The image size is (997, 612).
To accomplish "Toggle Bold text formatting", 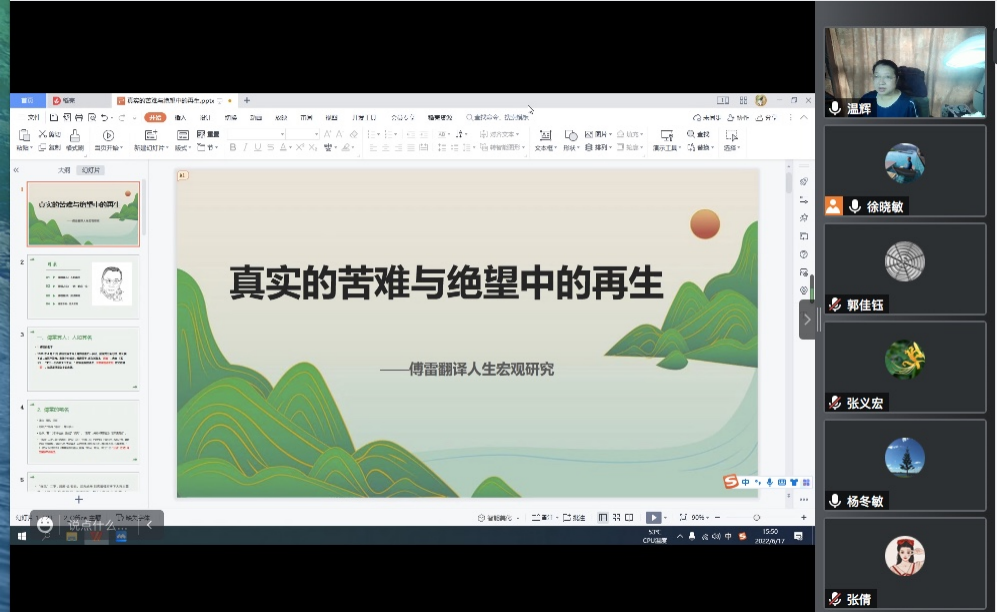I will (232, 148).
